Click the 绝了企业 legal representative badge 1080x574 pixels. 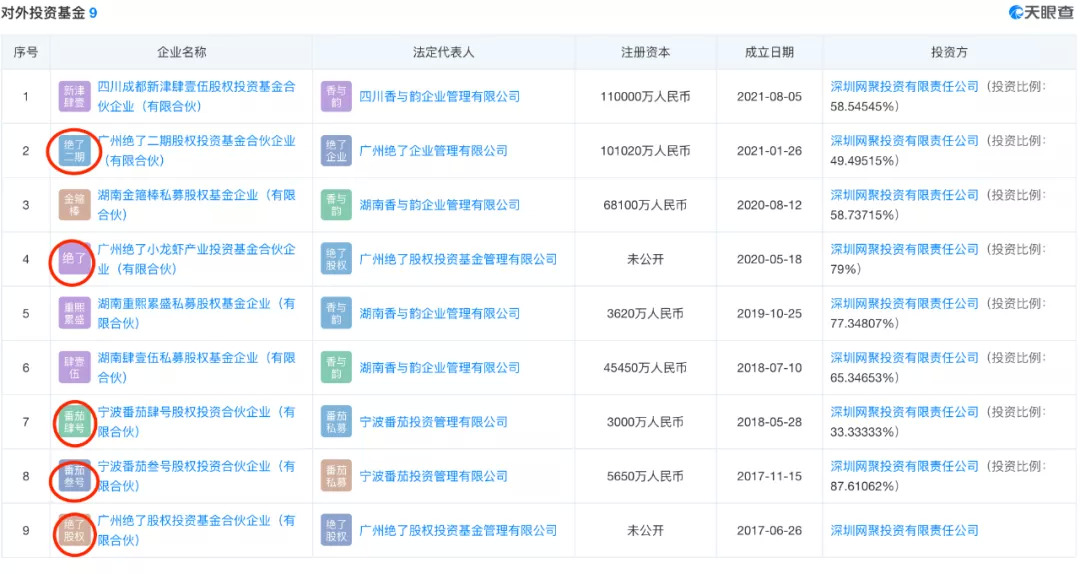tap(337, 151)
